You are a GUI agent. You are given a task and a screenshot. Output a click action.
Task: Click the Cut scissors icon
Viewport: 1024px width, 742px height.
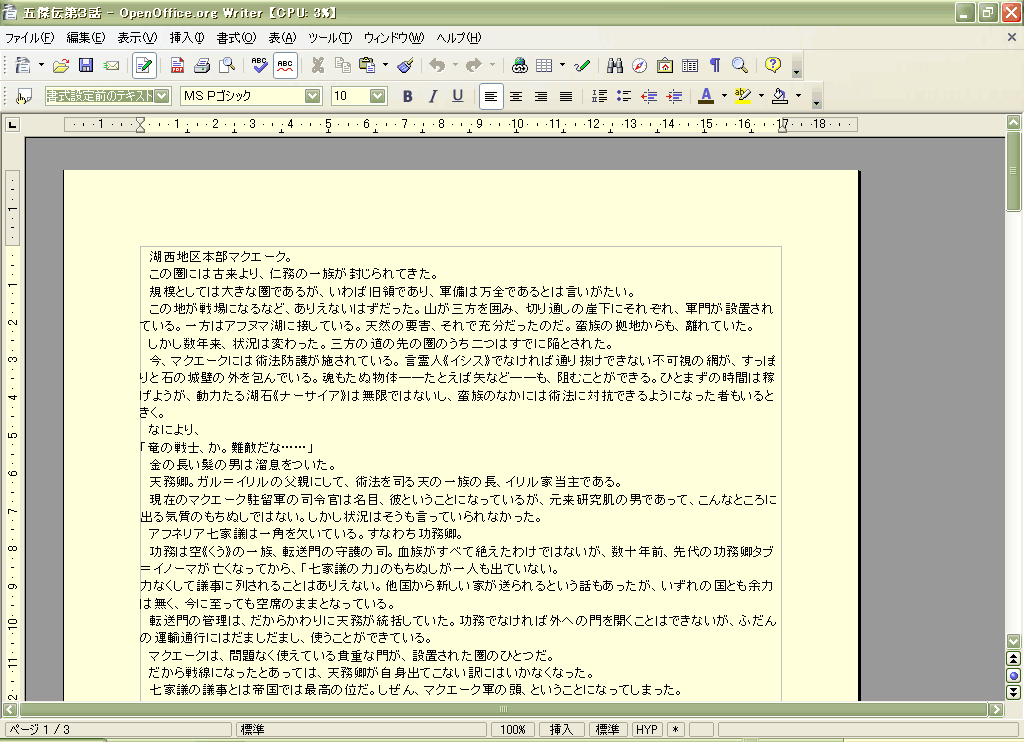click(x=318, y=65)
